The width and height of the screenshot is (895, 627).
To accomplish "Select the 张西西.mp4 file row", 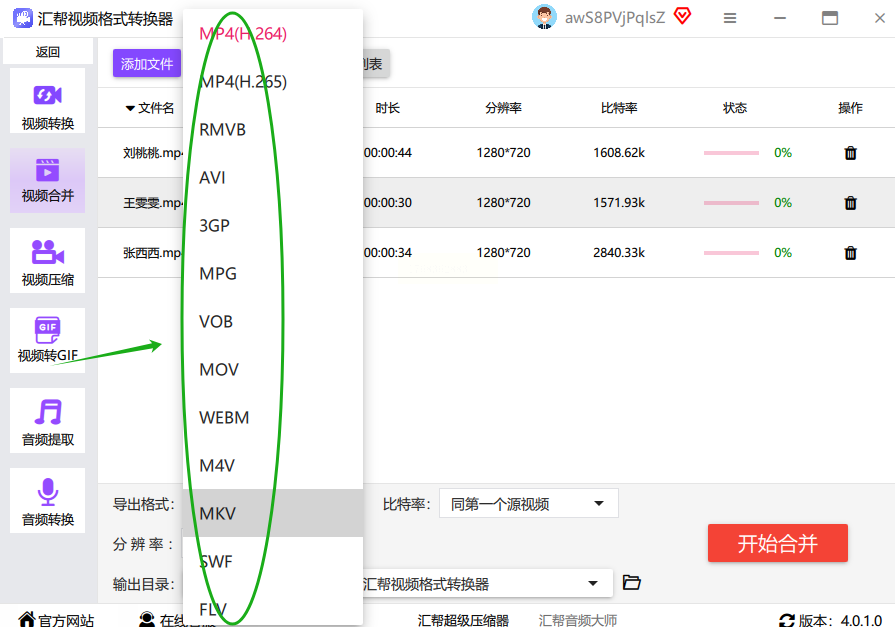I will click(497, 253).
